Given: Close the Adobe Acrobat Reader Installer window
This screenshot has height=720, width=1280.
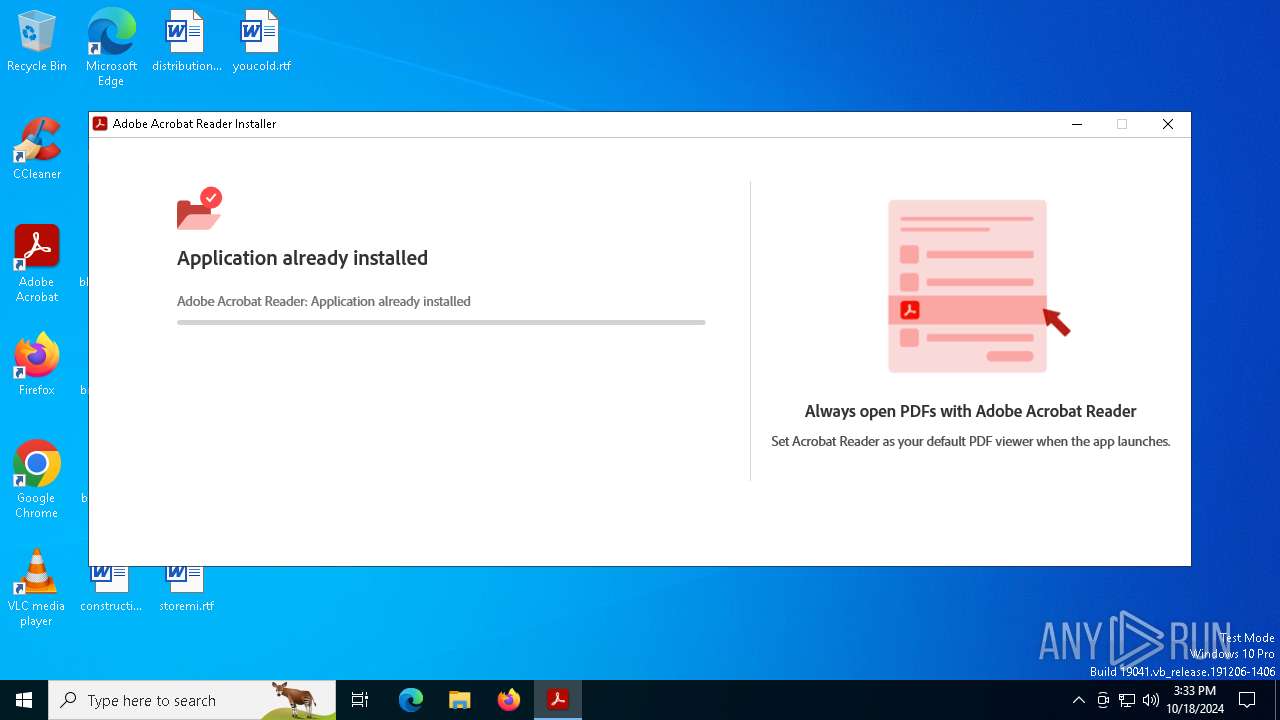Looking at the screenshot, I should pyautogui.click(x=1167, y=124).
